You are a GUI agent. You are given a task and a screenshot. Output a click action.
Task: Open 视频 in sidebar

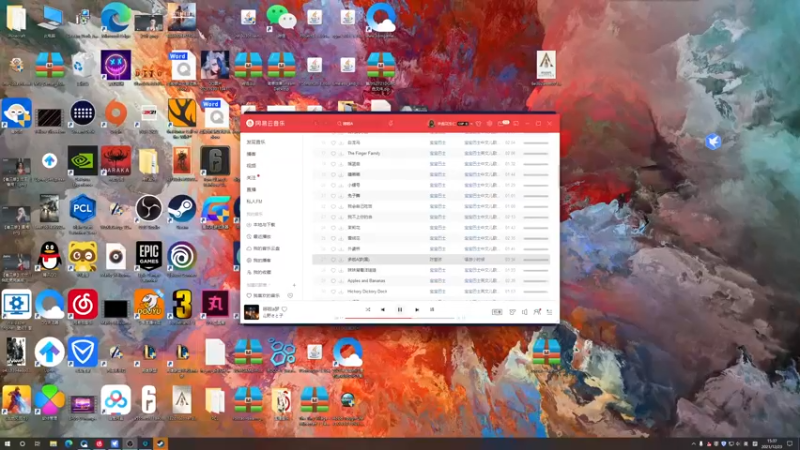click(252, 166)
